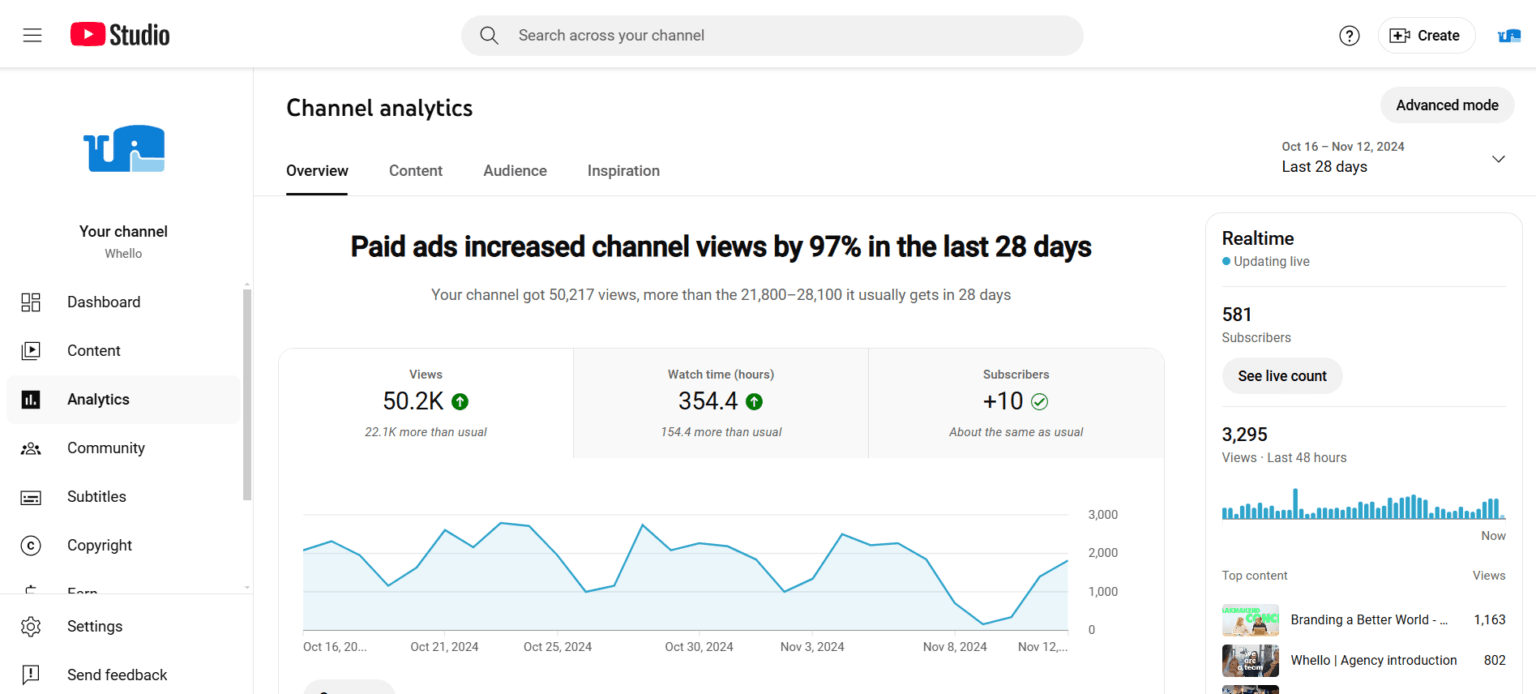Image resolution: width=1536 pixels, height=694 pixels.
Task: Click the YouTube Studio logo
Action: [120, 35]
